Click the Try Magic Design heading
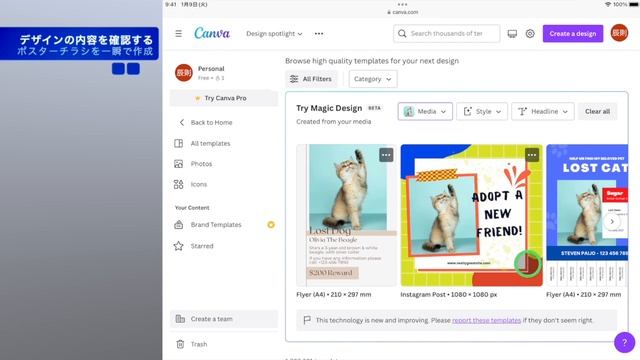The height and width of the screenshot is (360, 640). click(x=329, y=108)
